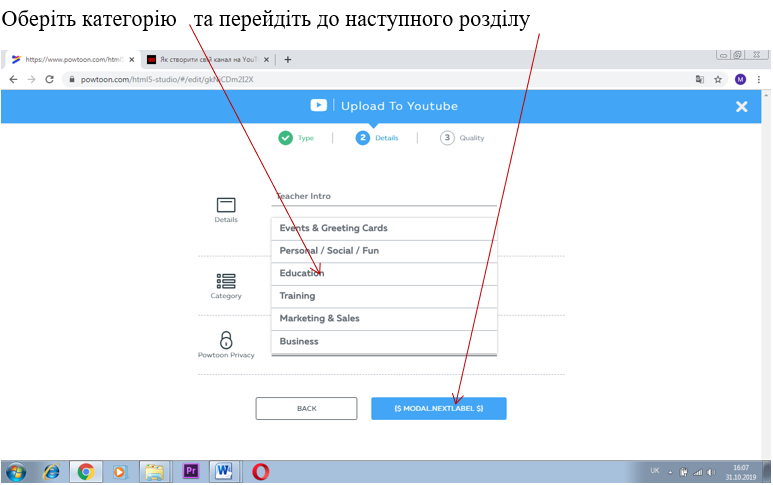Screen dimensions: 773x485
Task: Open the network signal tray icon
Action: coord(698,472)
